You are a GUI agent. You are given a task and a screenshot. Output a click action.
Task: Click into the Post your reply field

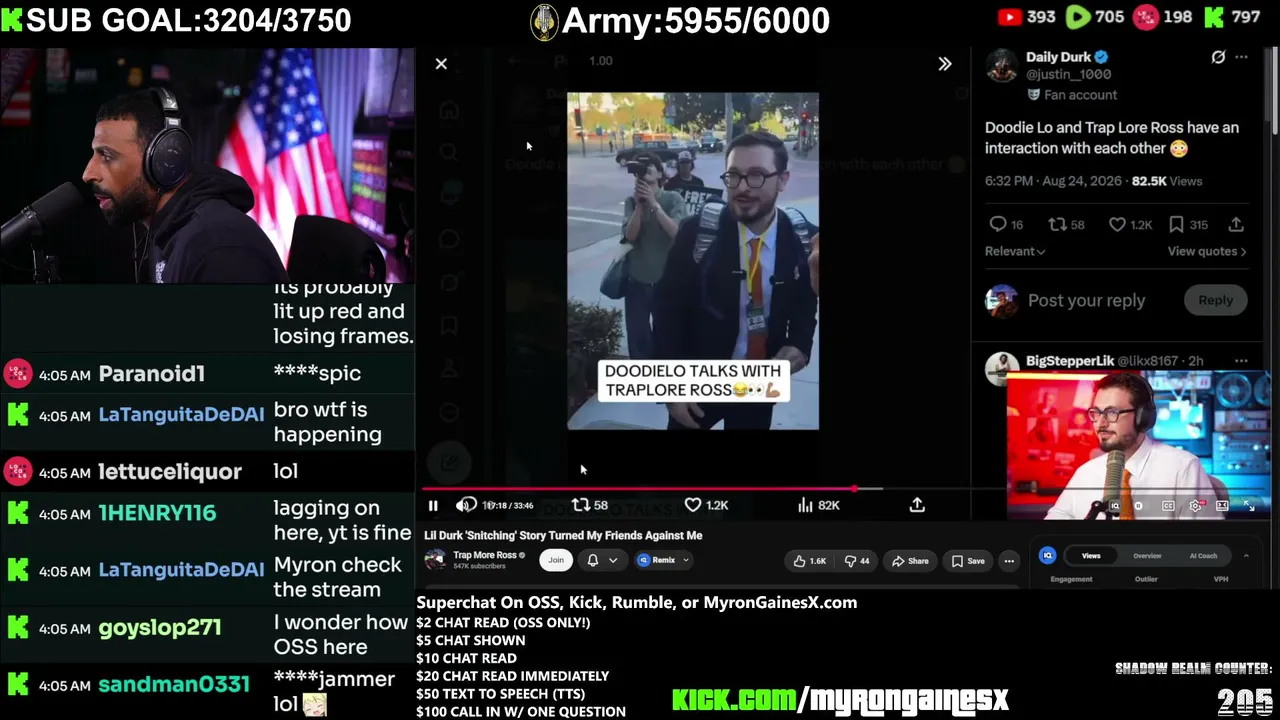[x=1086, y=300]
